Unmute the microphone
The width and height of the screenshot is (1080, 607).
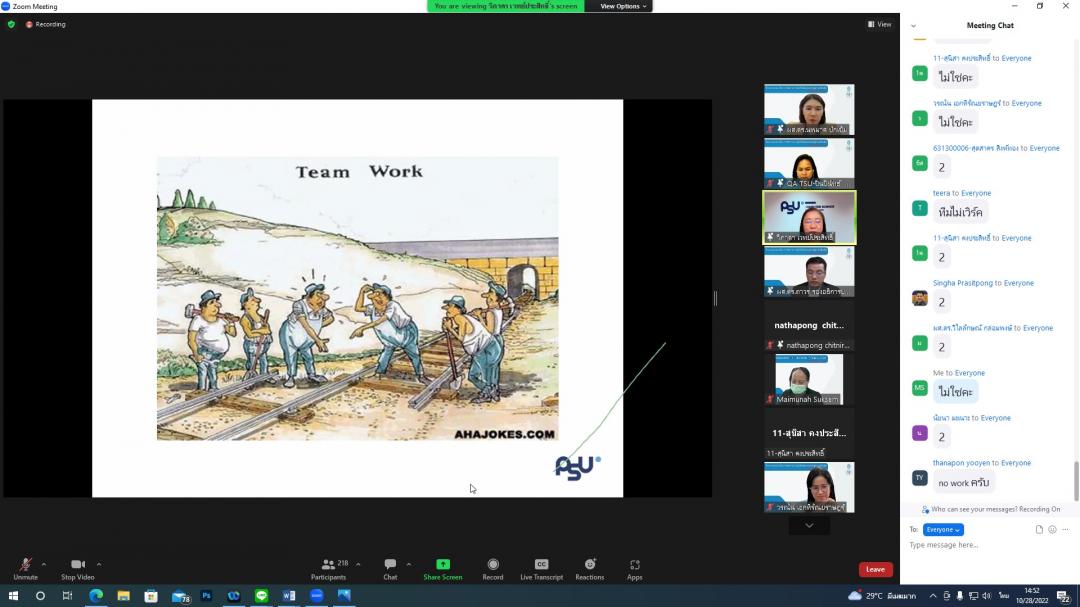coord(25,566)
